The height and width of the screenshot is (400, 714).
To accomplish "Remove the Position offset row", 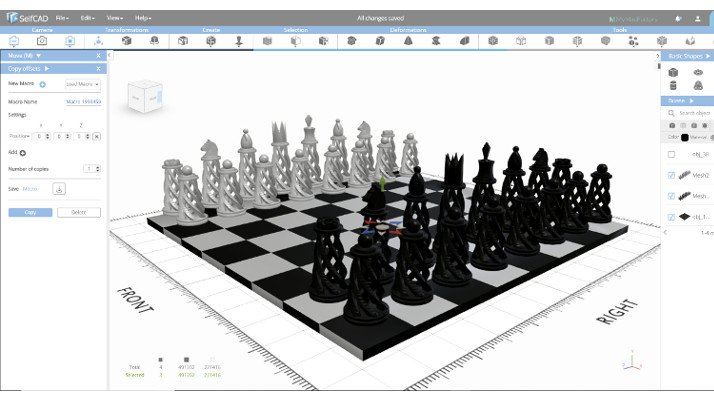I will point(97,136).
